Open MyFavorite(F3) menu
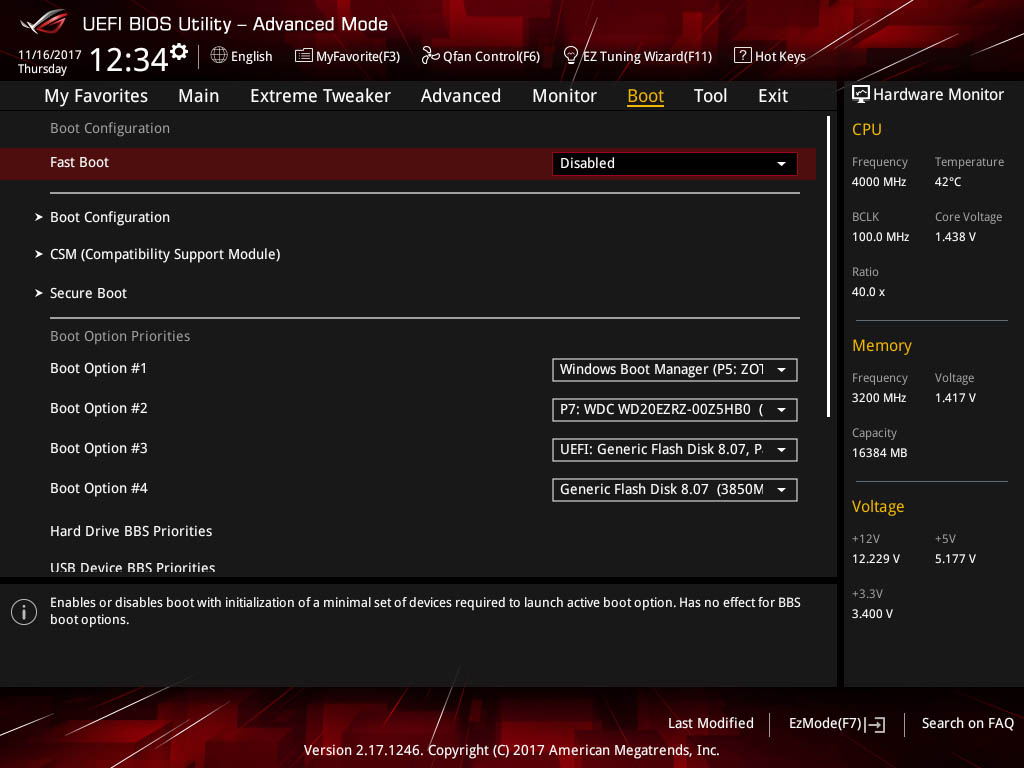Image resolution: width=1024 pixels, height=768 pixels. 347,56
